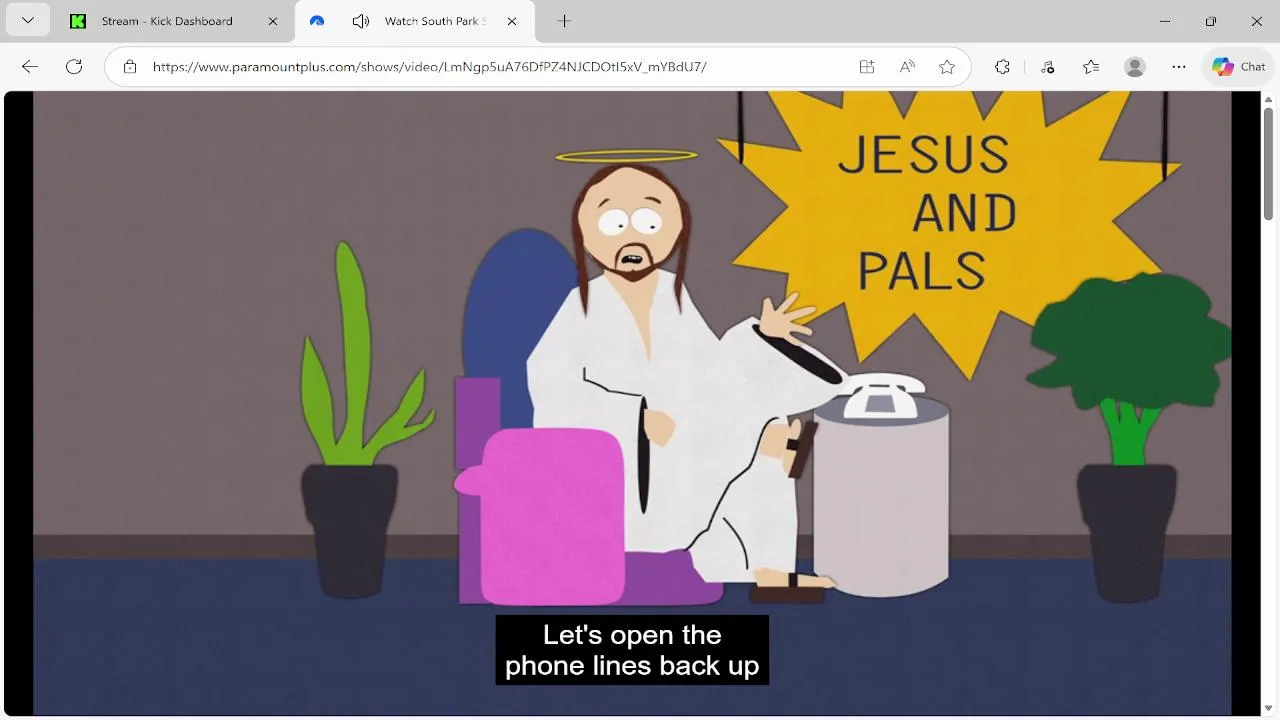Click the Paramount+ favicon on active tab
Viewport: 1280px width, 720px height.
coord(317,21)
